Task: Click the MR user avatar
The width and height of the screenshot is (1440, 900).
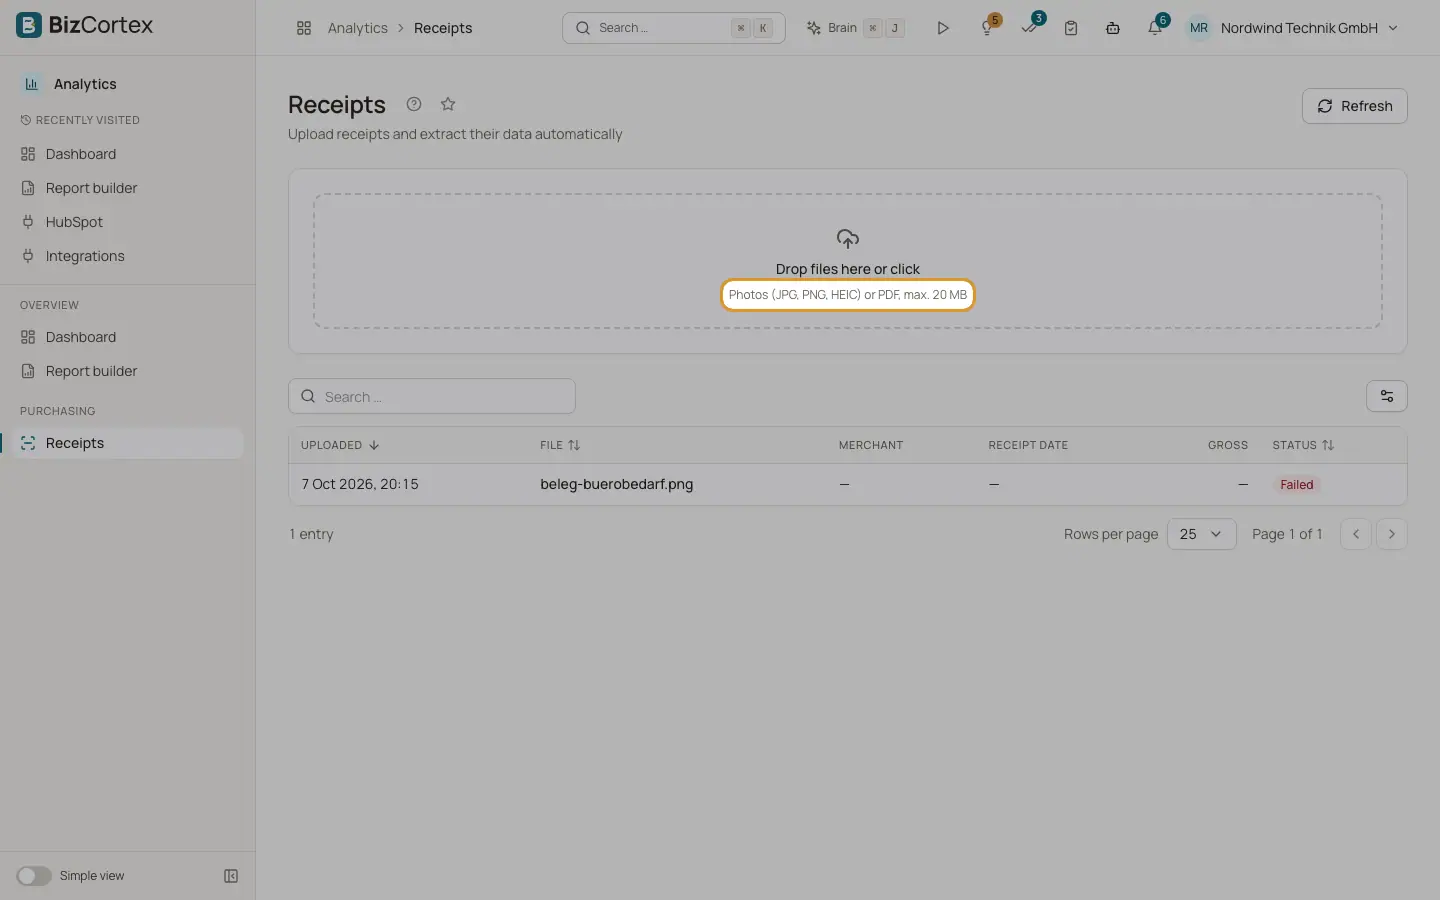Action: pyautogui.click(x=1199, y=28)
